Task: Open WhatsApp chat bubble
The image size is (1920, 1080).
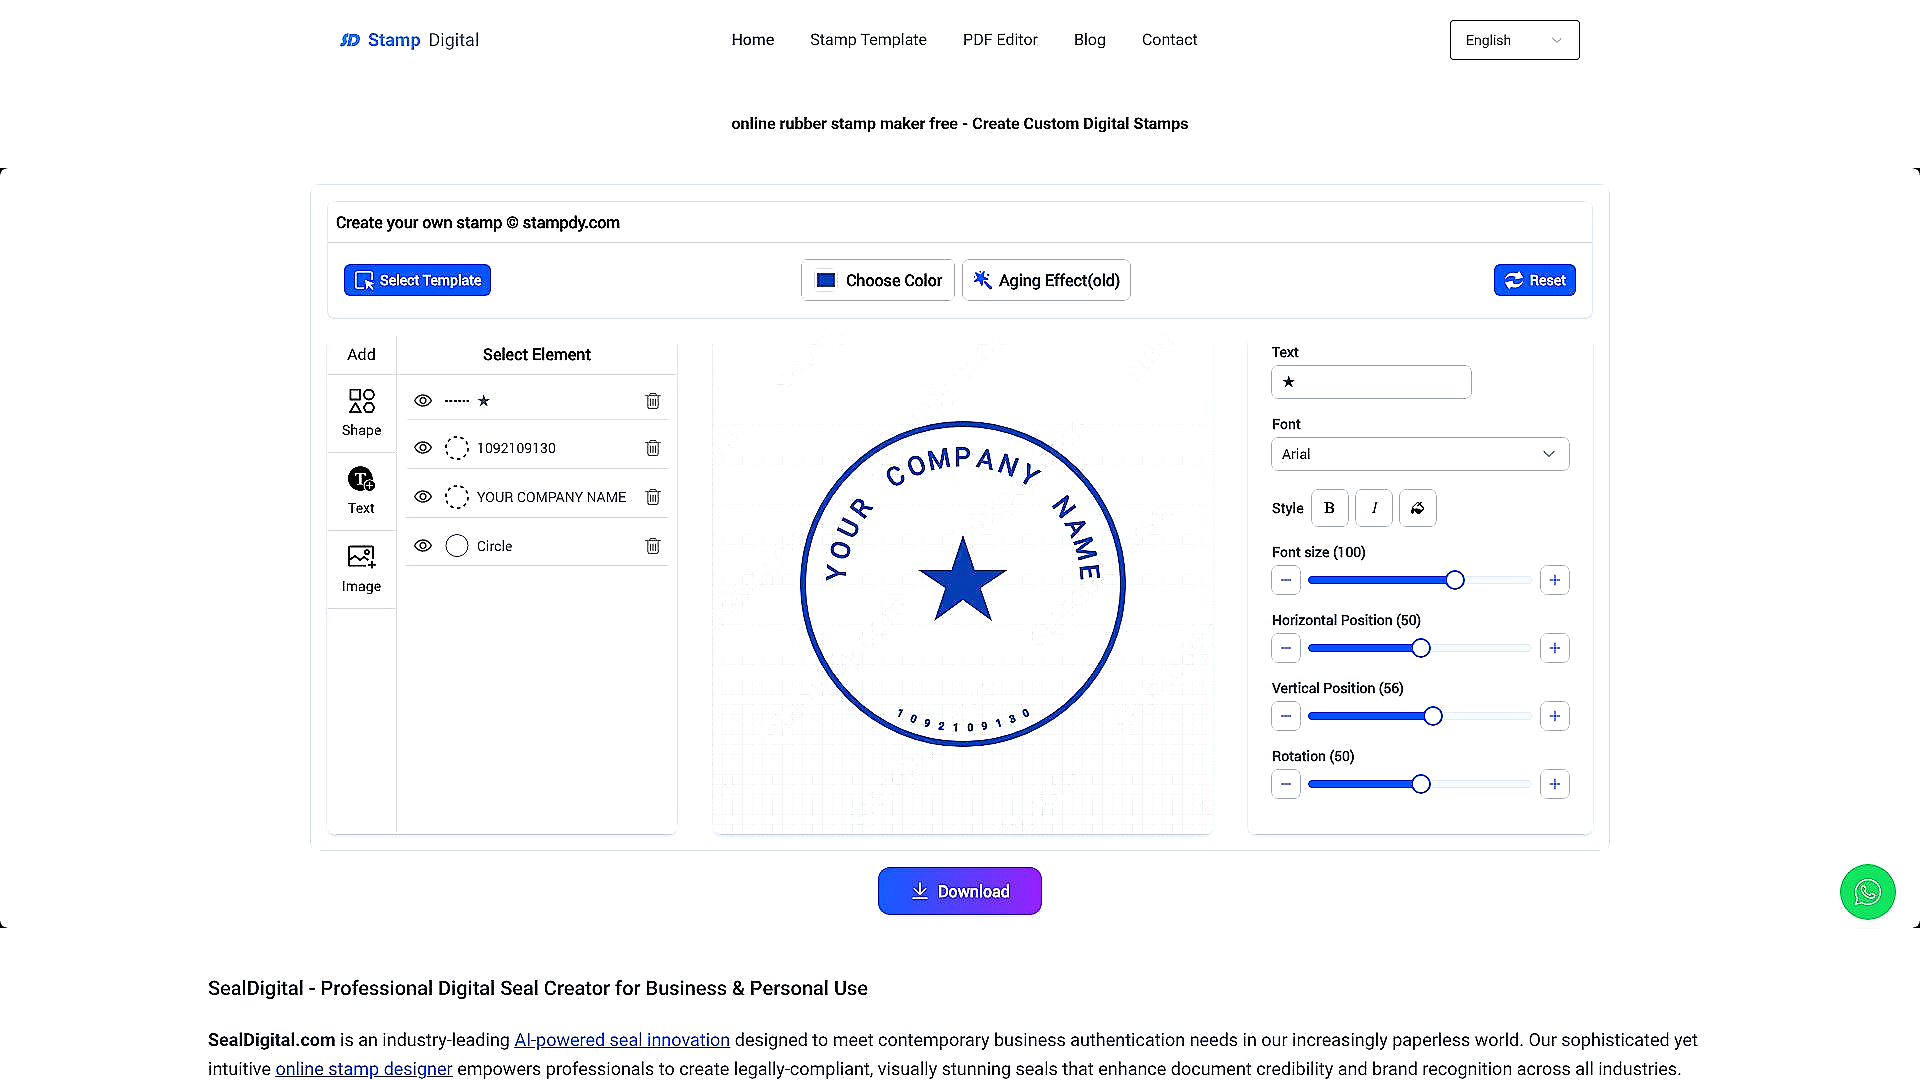Action: [x=1867, y=892]
